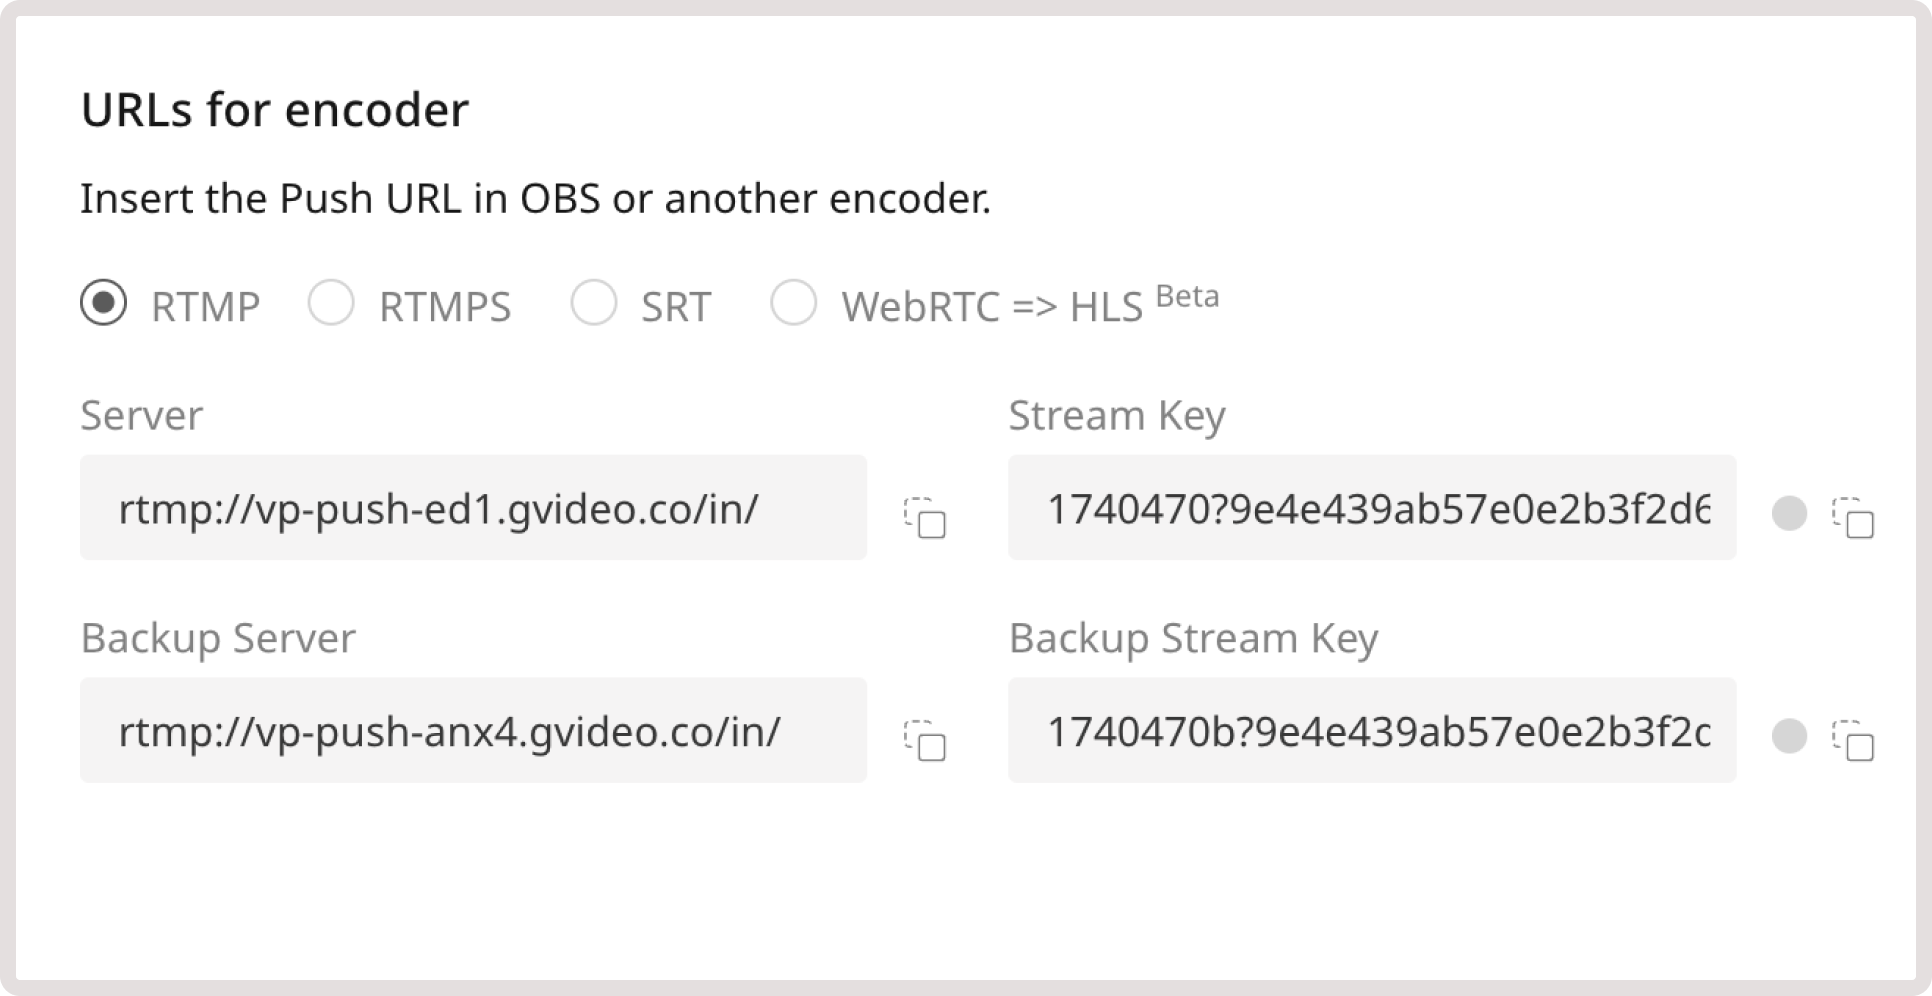1932x996 pixels.
Task: Select the RTMPS protocol option
Action: tap(333, 304)
